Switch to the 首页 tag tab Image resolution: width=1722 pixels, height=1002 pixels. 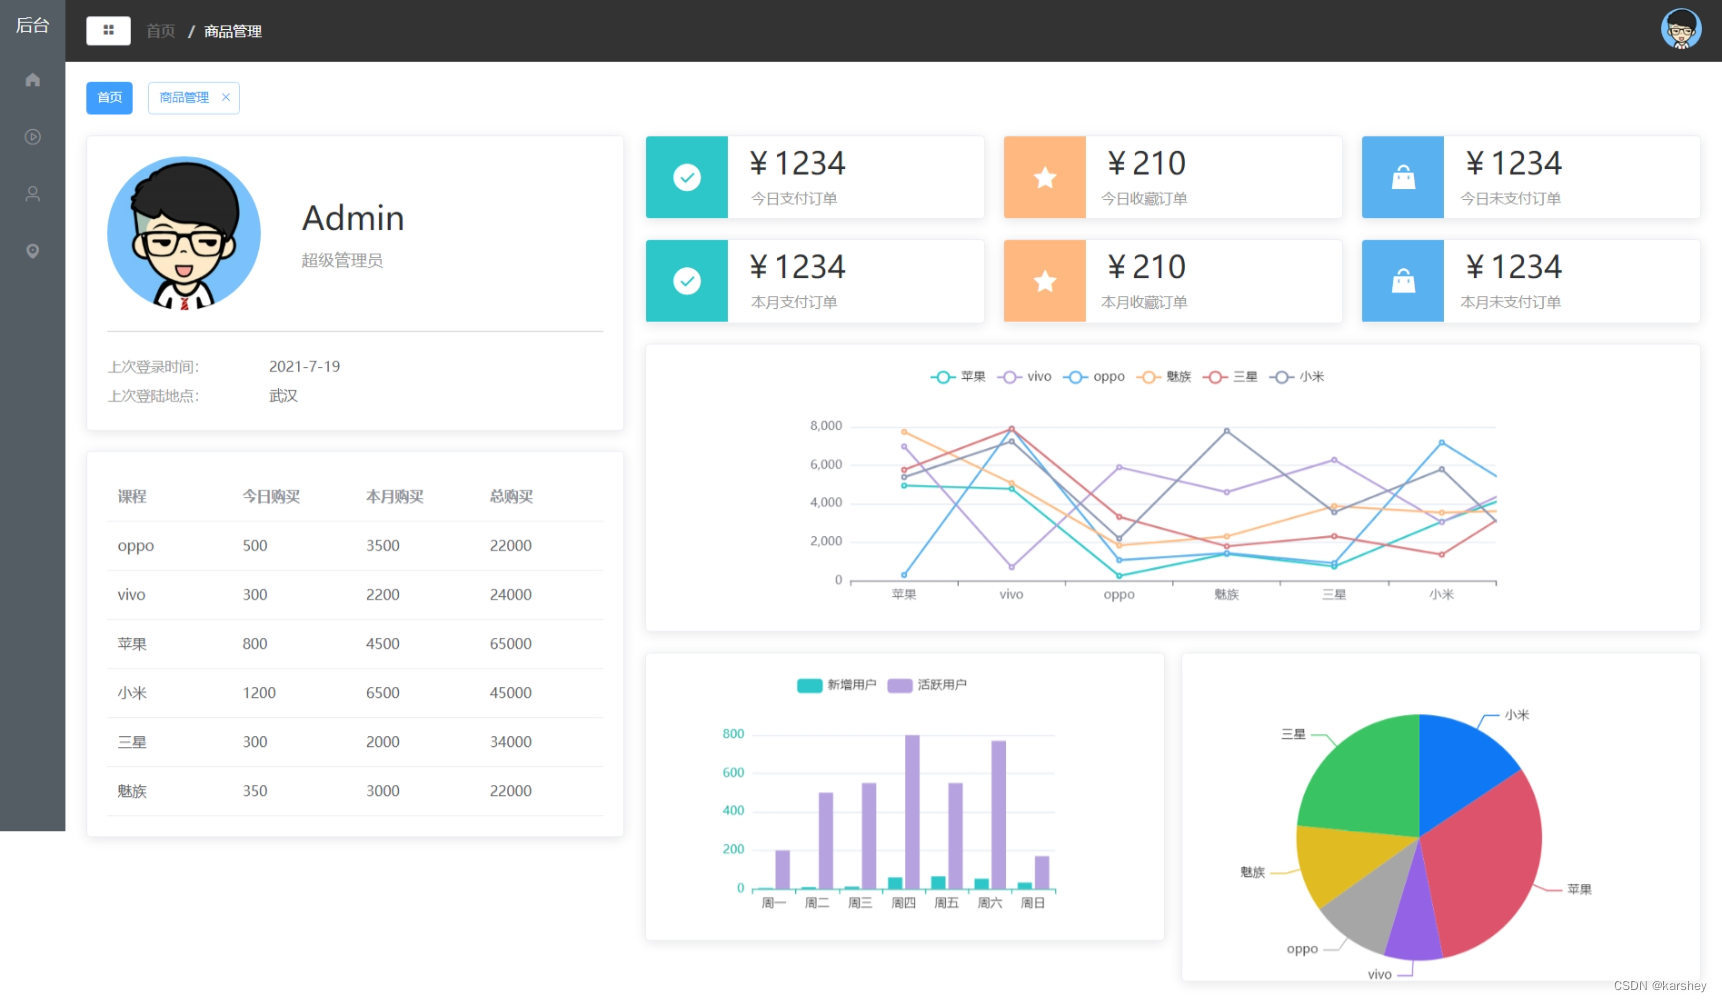[109, 98]
